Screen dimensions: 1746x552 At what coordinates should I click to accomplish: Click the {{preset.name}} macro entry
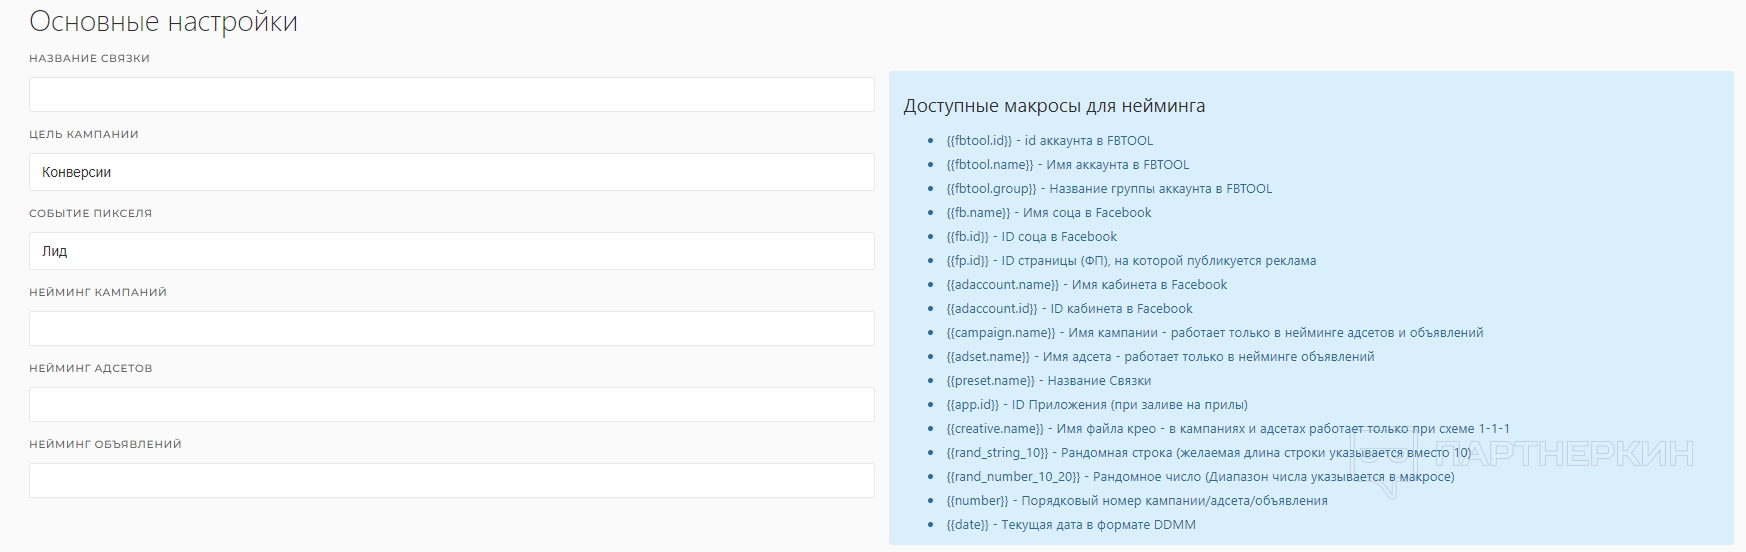point(1048,381)
